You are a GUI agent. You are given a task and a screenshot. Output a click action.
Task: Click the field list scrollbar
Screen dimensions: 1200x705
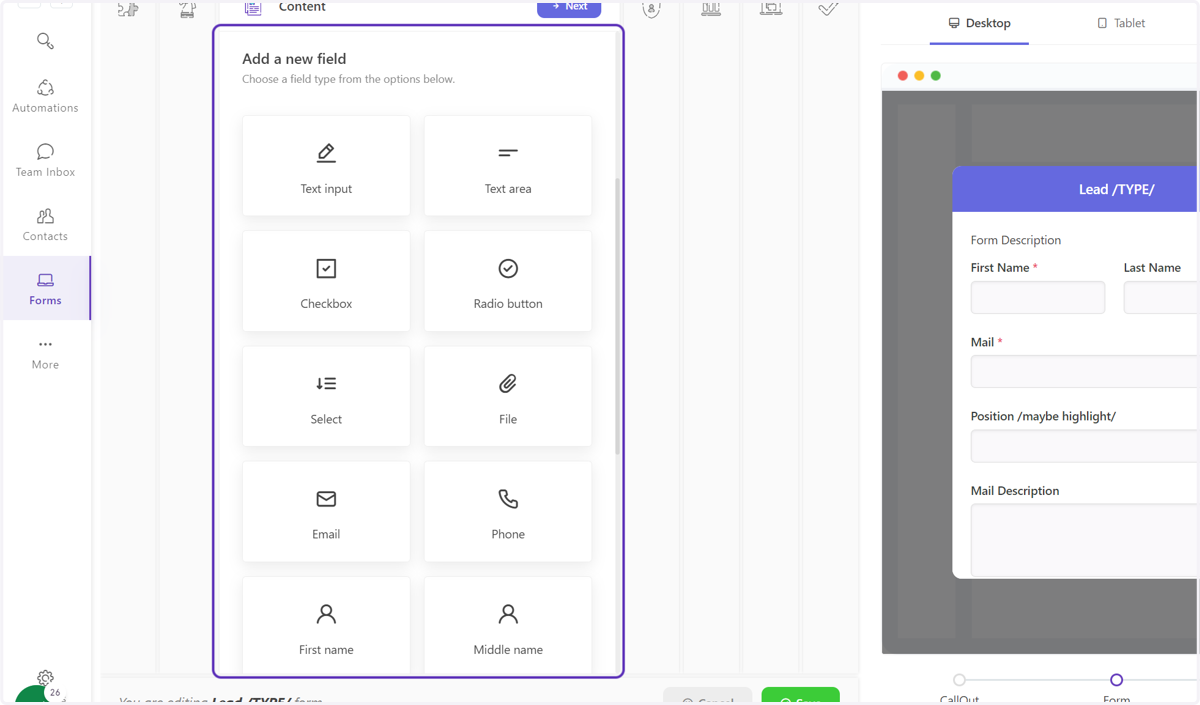[617, 317]
